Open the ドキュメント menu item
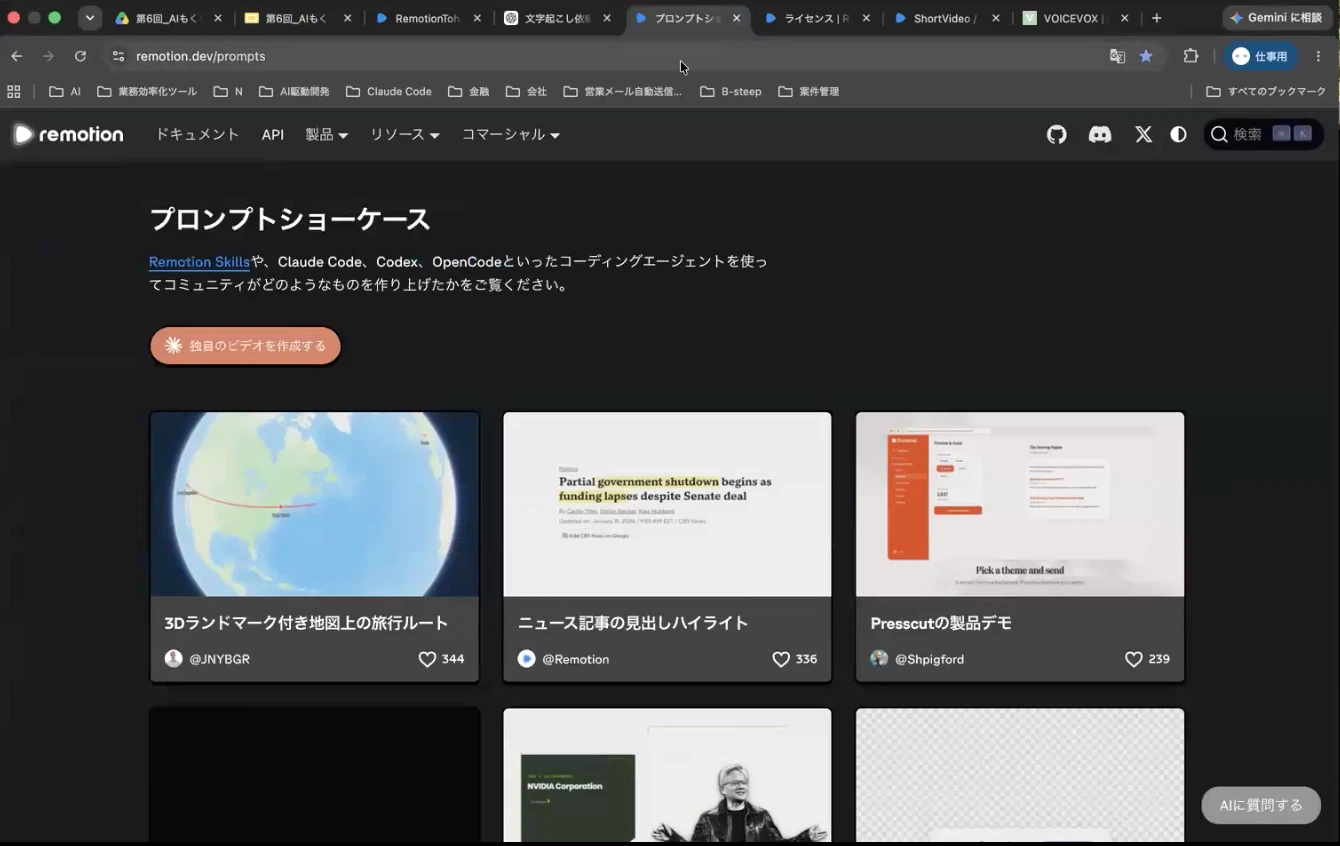This screenshot has height=846, width=1340. point(197,134)
